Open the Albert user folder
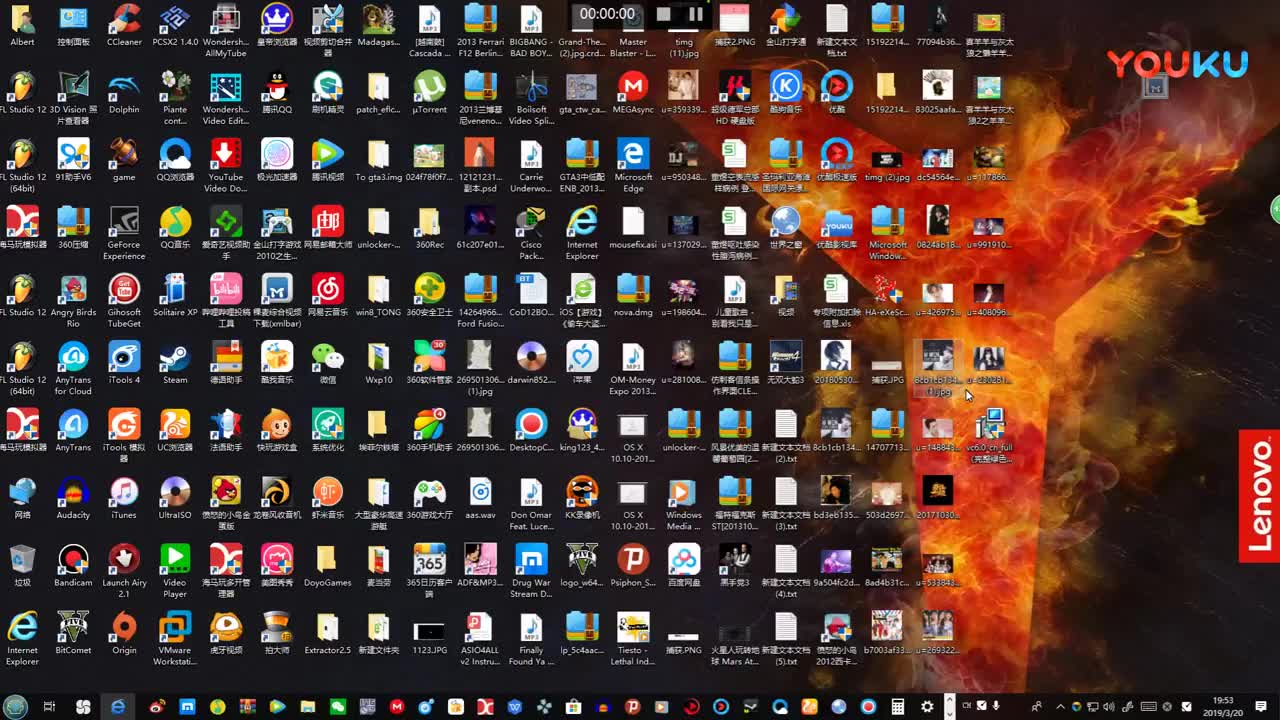 point(22,27)
